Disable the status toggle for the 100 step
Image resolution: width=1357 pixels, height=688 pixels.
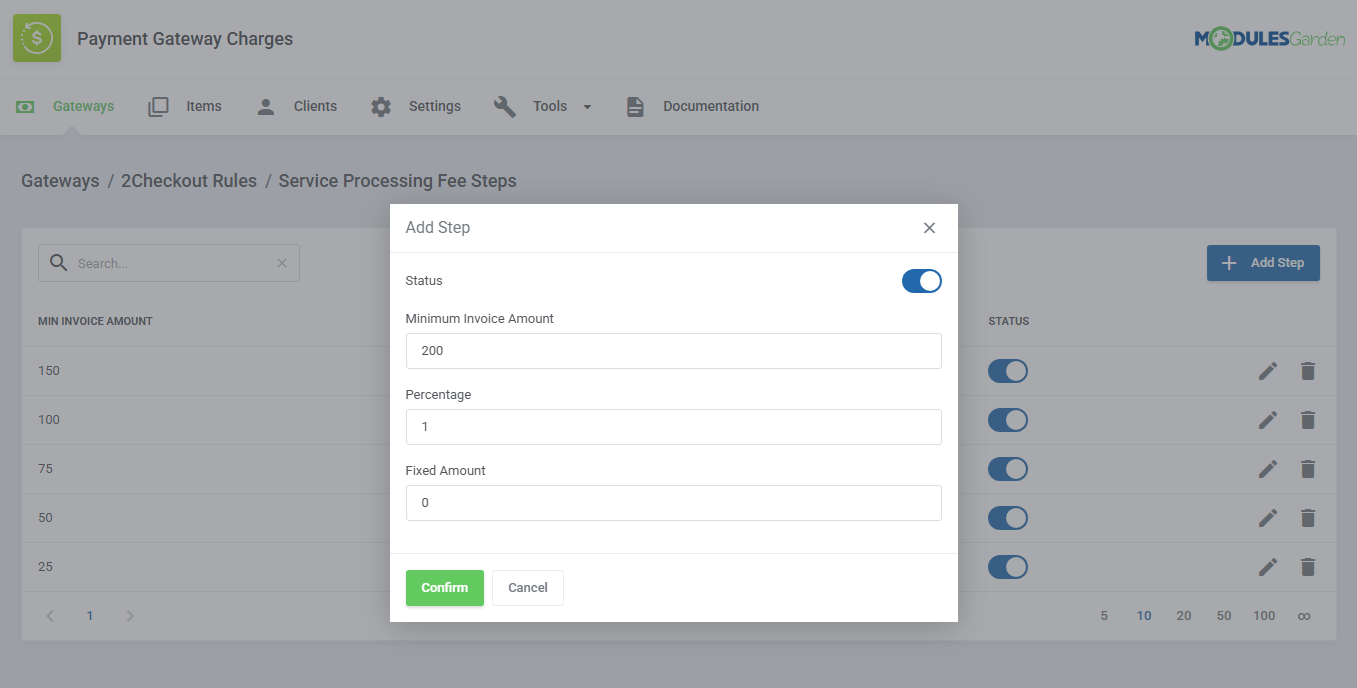point(1007,419)
